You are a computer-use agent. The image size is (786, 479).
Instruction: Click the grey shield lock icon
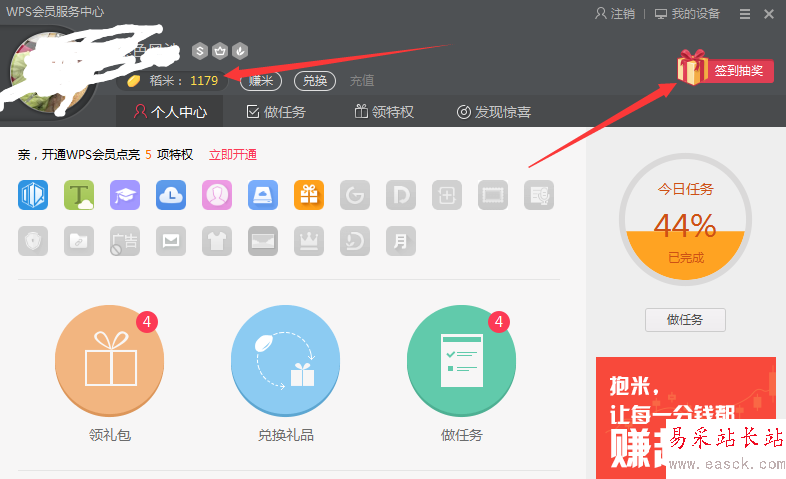[x=33, y=241]
